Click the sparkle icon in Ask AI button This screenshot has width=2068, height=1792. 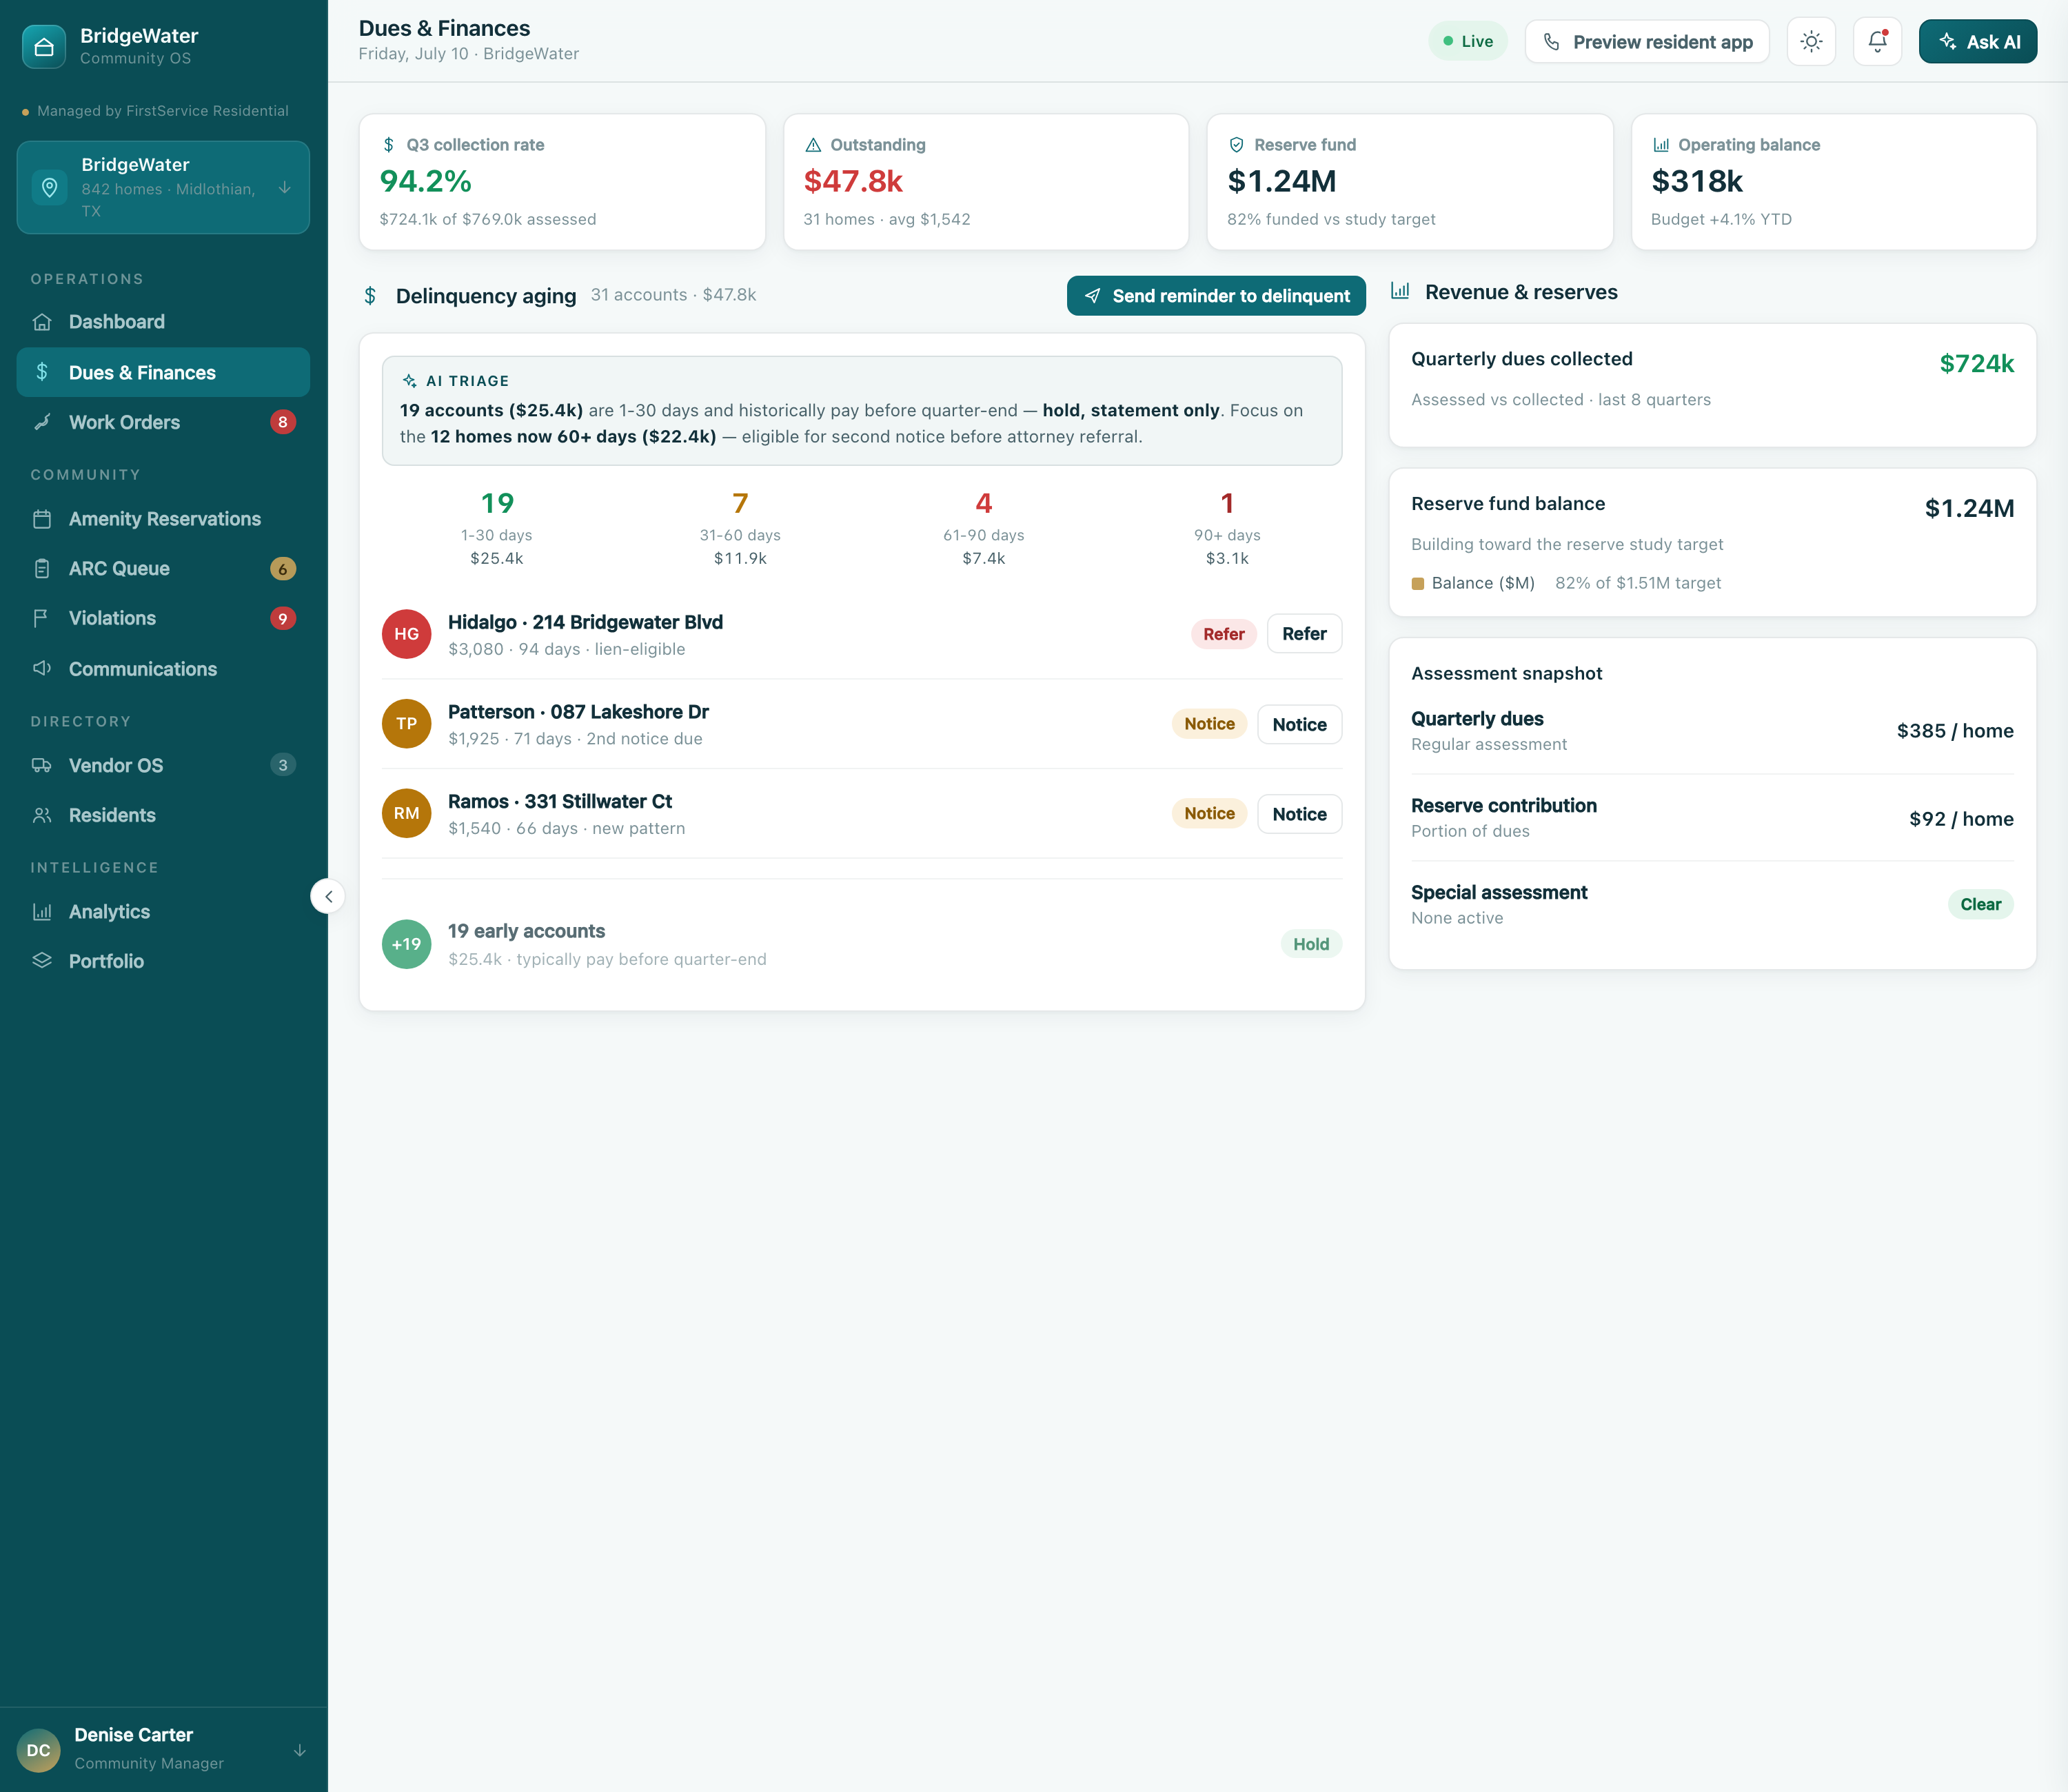coord(1948,42)
